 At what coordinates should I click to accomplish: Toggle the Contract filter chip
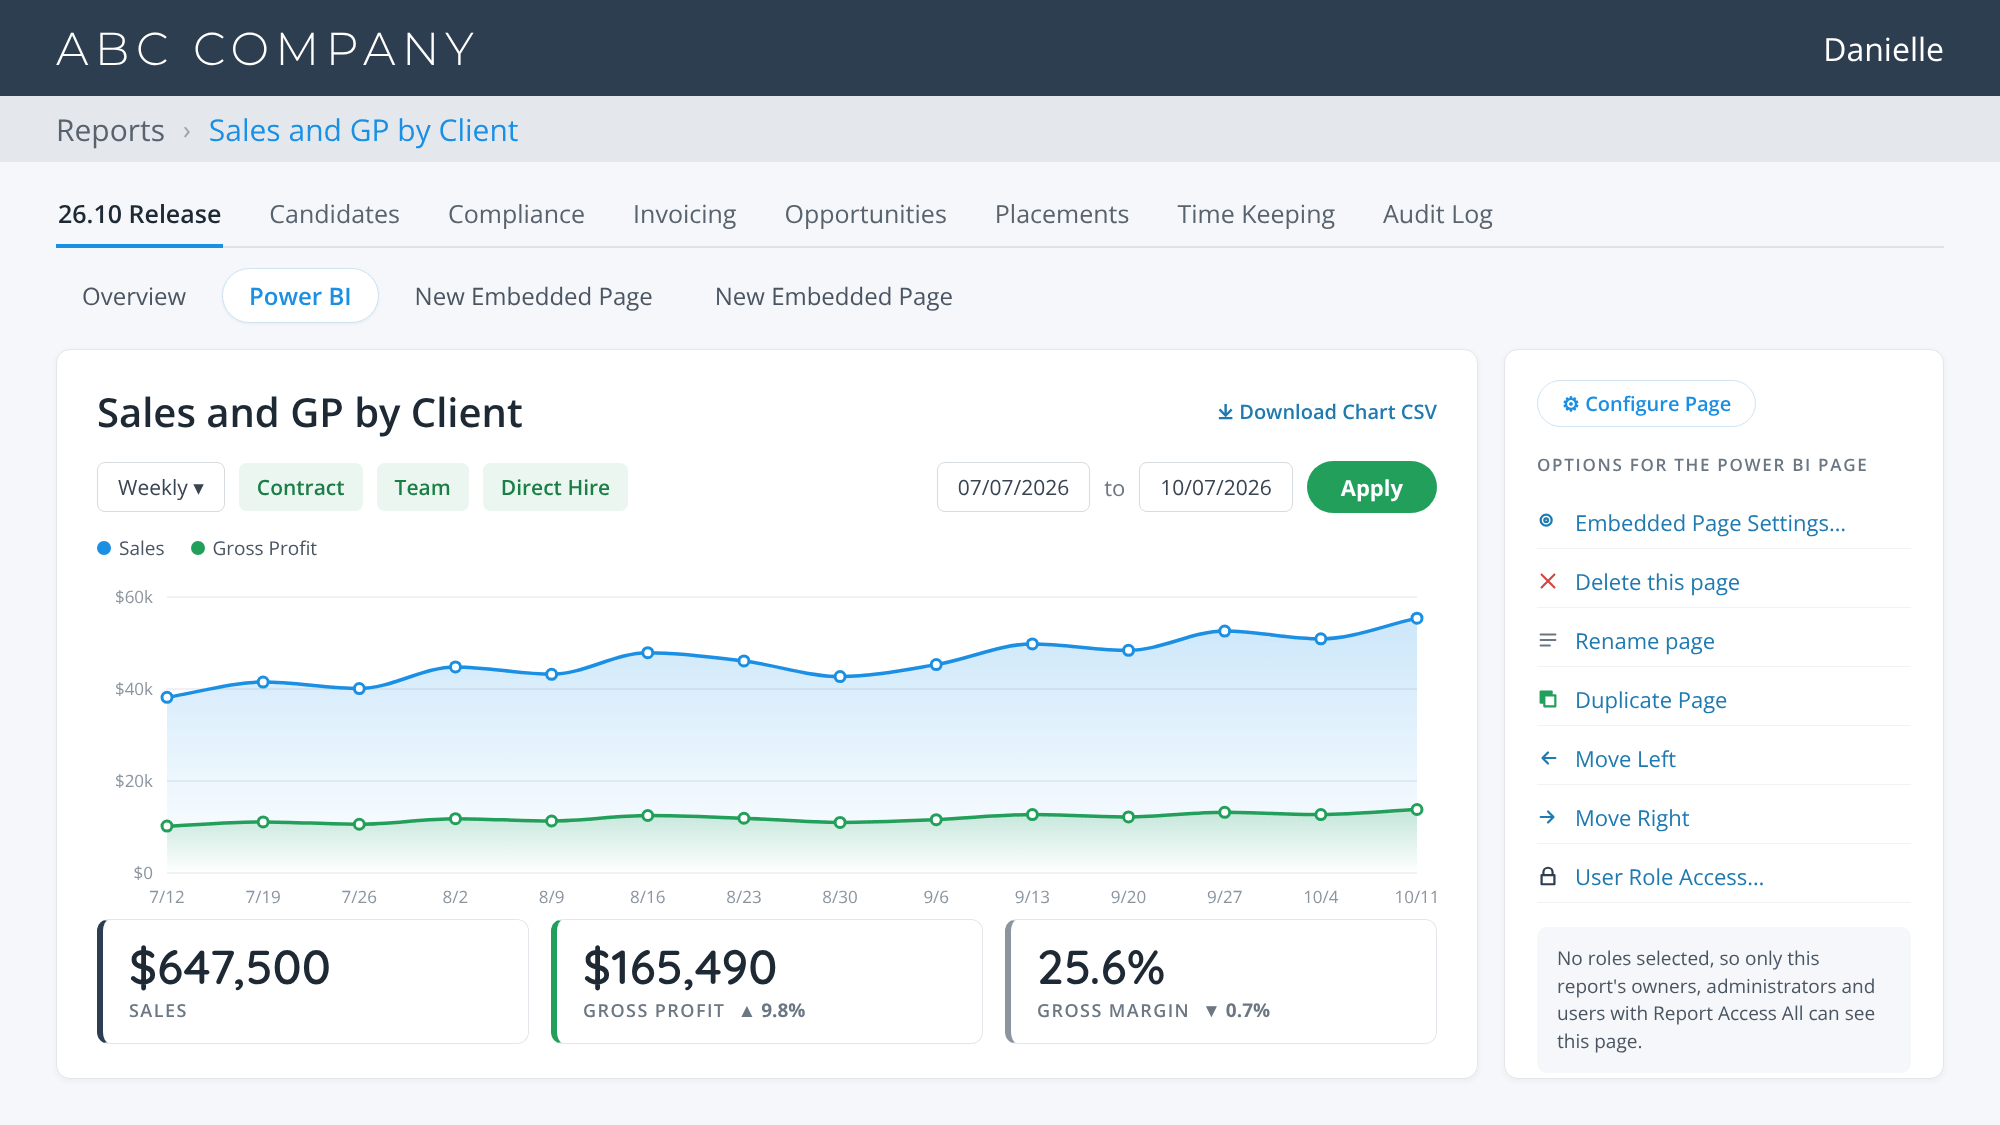point(300,487)
